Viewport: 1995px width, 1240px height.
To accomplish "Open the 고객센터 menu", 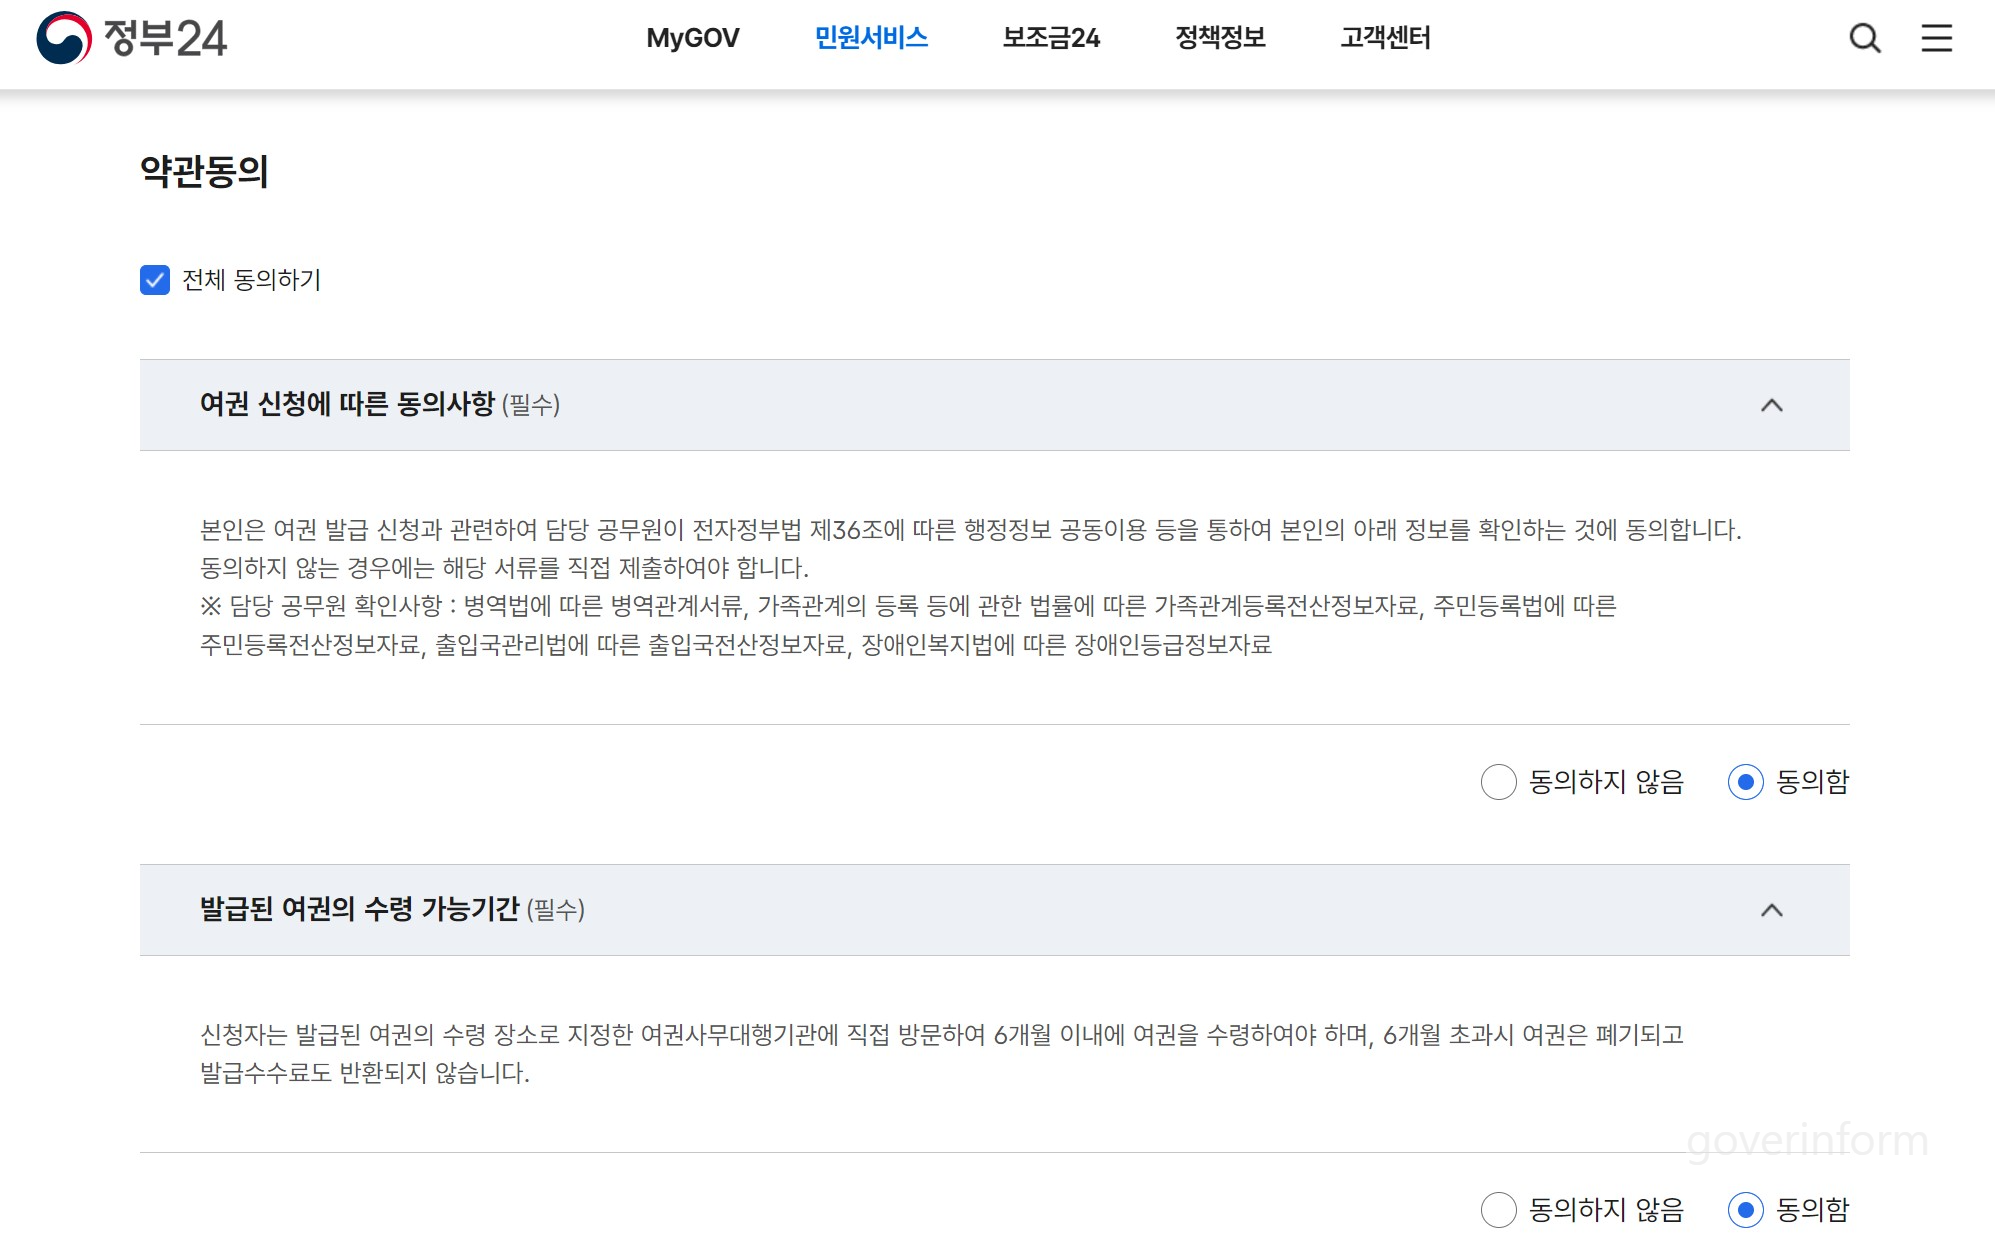I will click(x=1385, y=38).
